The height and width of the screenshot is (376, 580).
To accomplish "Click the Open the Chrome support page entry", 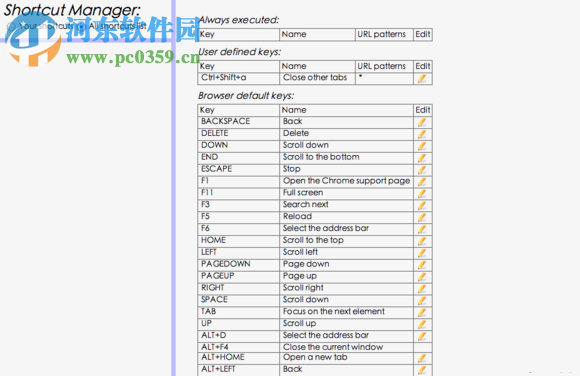I will pyautogui.click(x=347, y=181).
